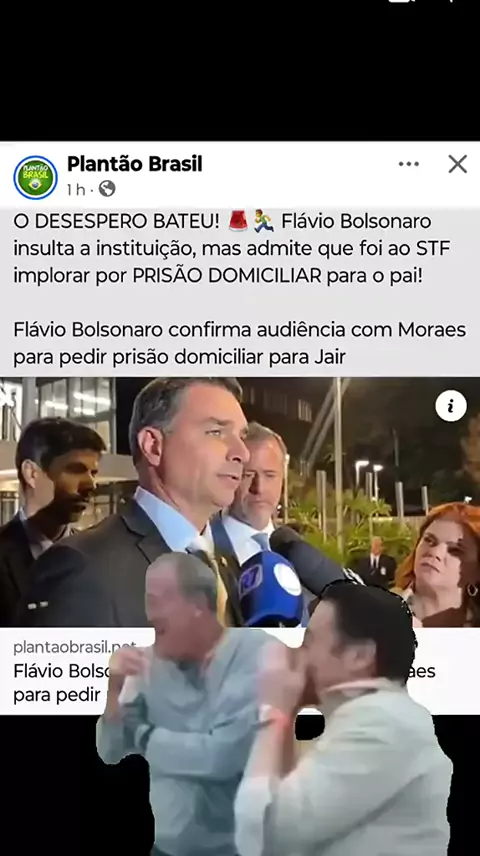This screenshot has height=856, width=480.
Task: Click the blue RT microphone in the photo
Action: click(x=270, y=587)
